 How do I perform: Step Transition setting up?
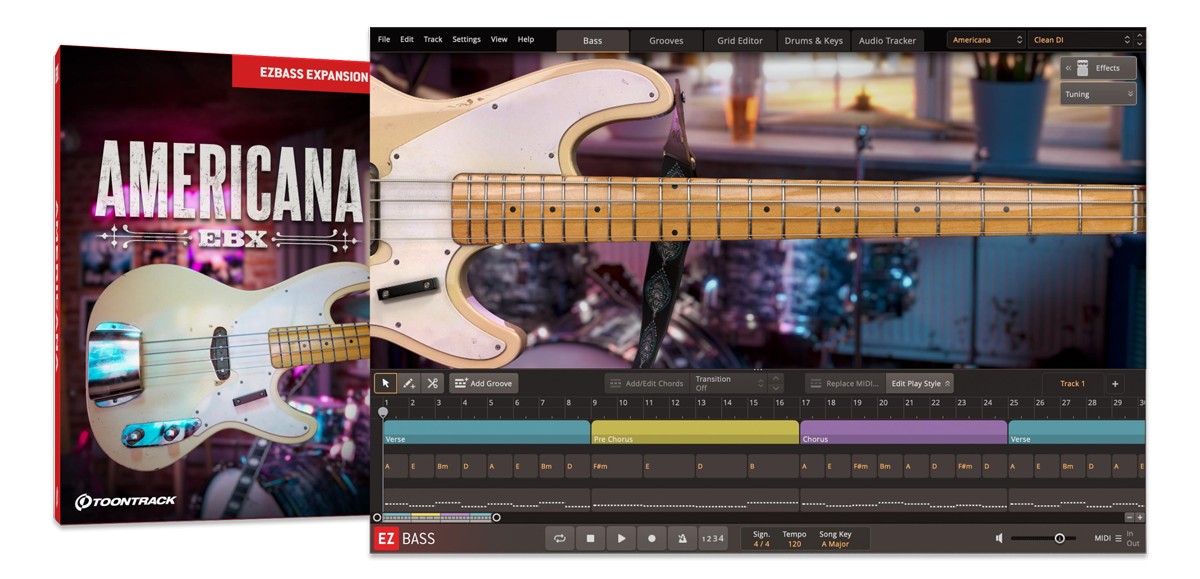point(776,379)
